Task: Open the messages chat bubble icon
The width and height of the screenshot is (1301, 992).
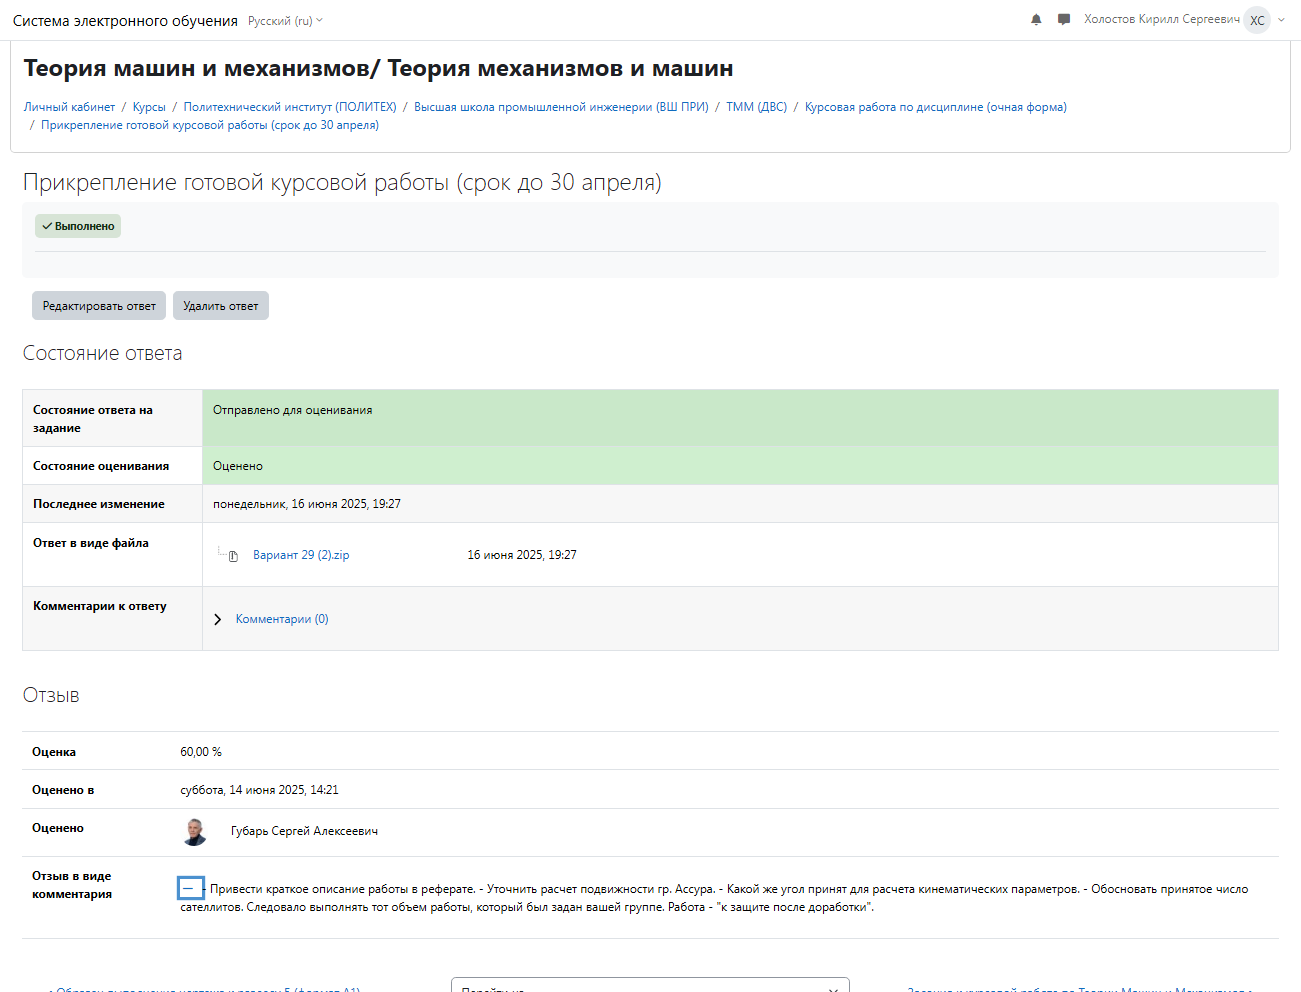Action: click(x=1064, y=20)
